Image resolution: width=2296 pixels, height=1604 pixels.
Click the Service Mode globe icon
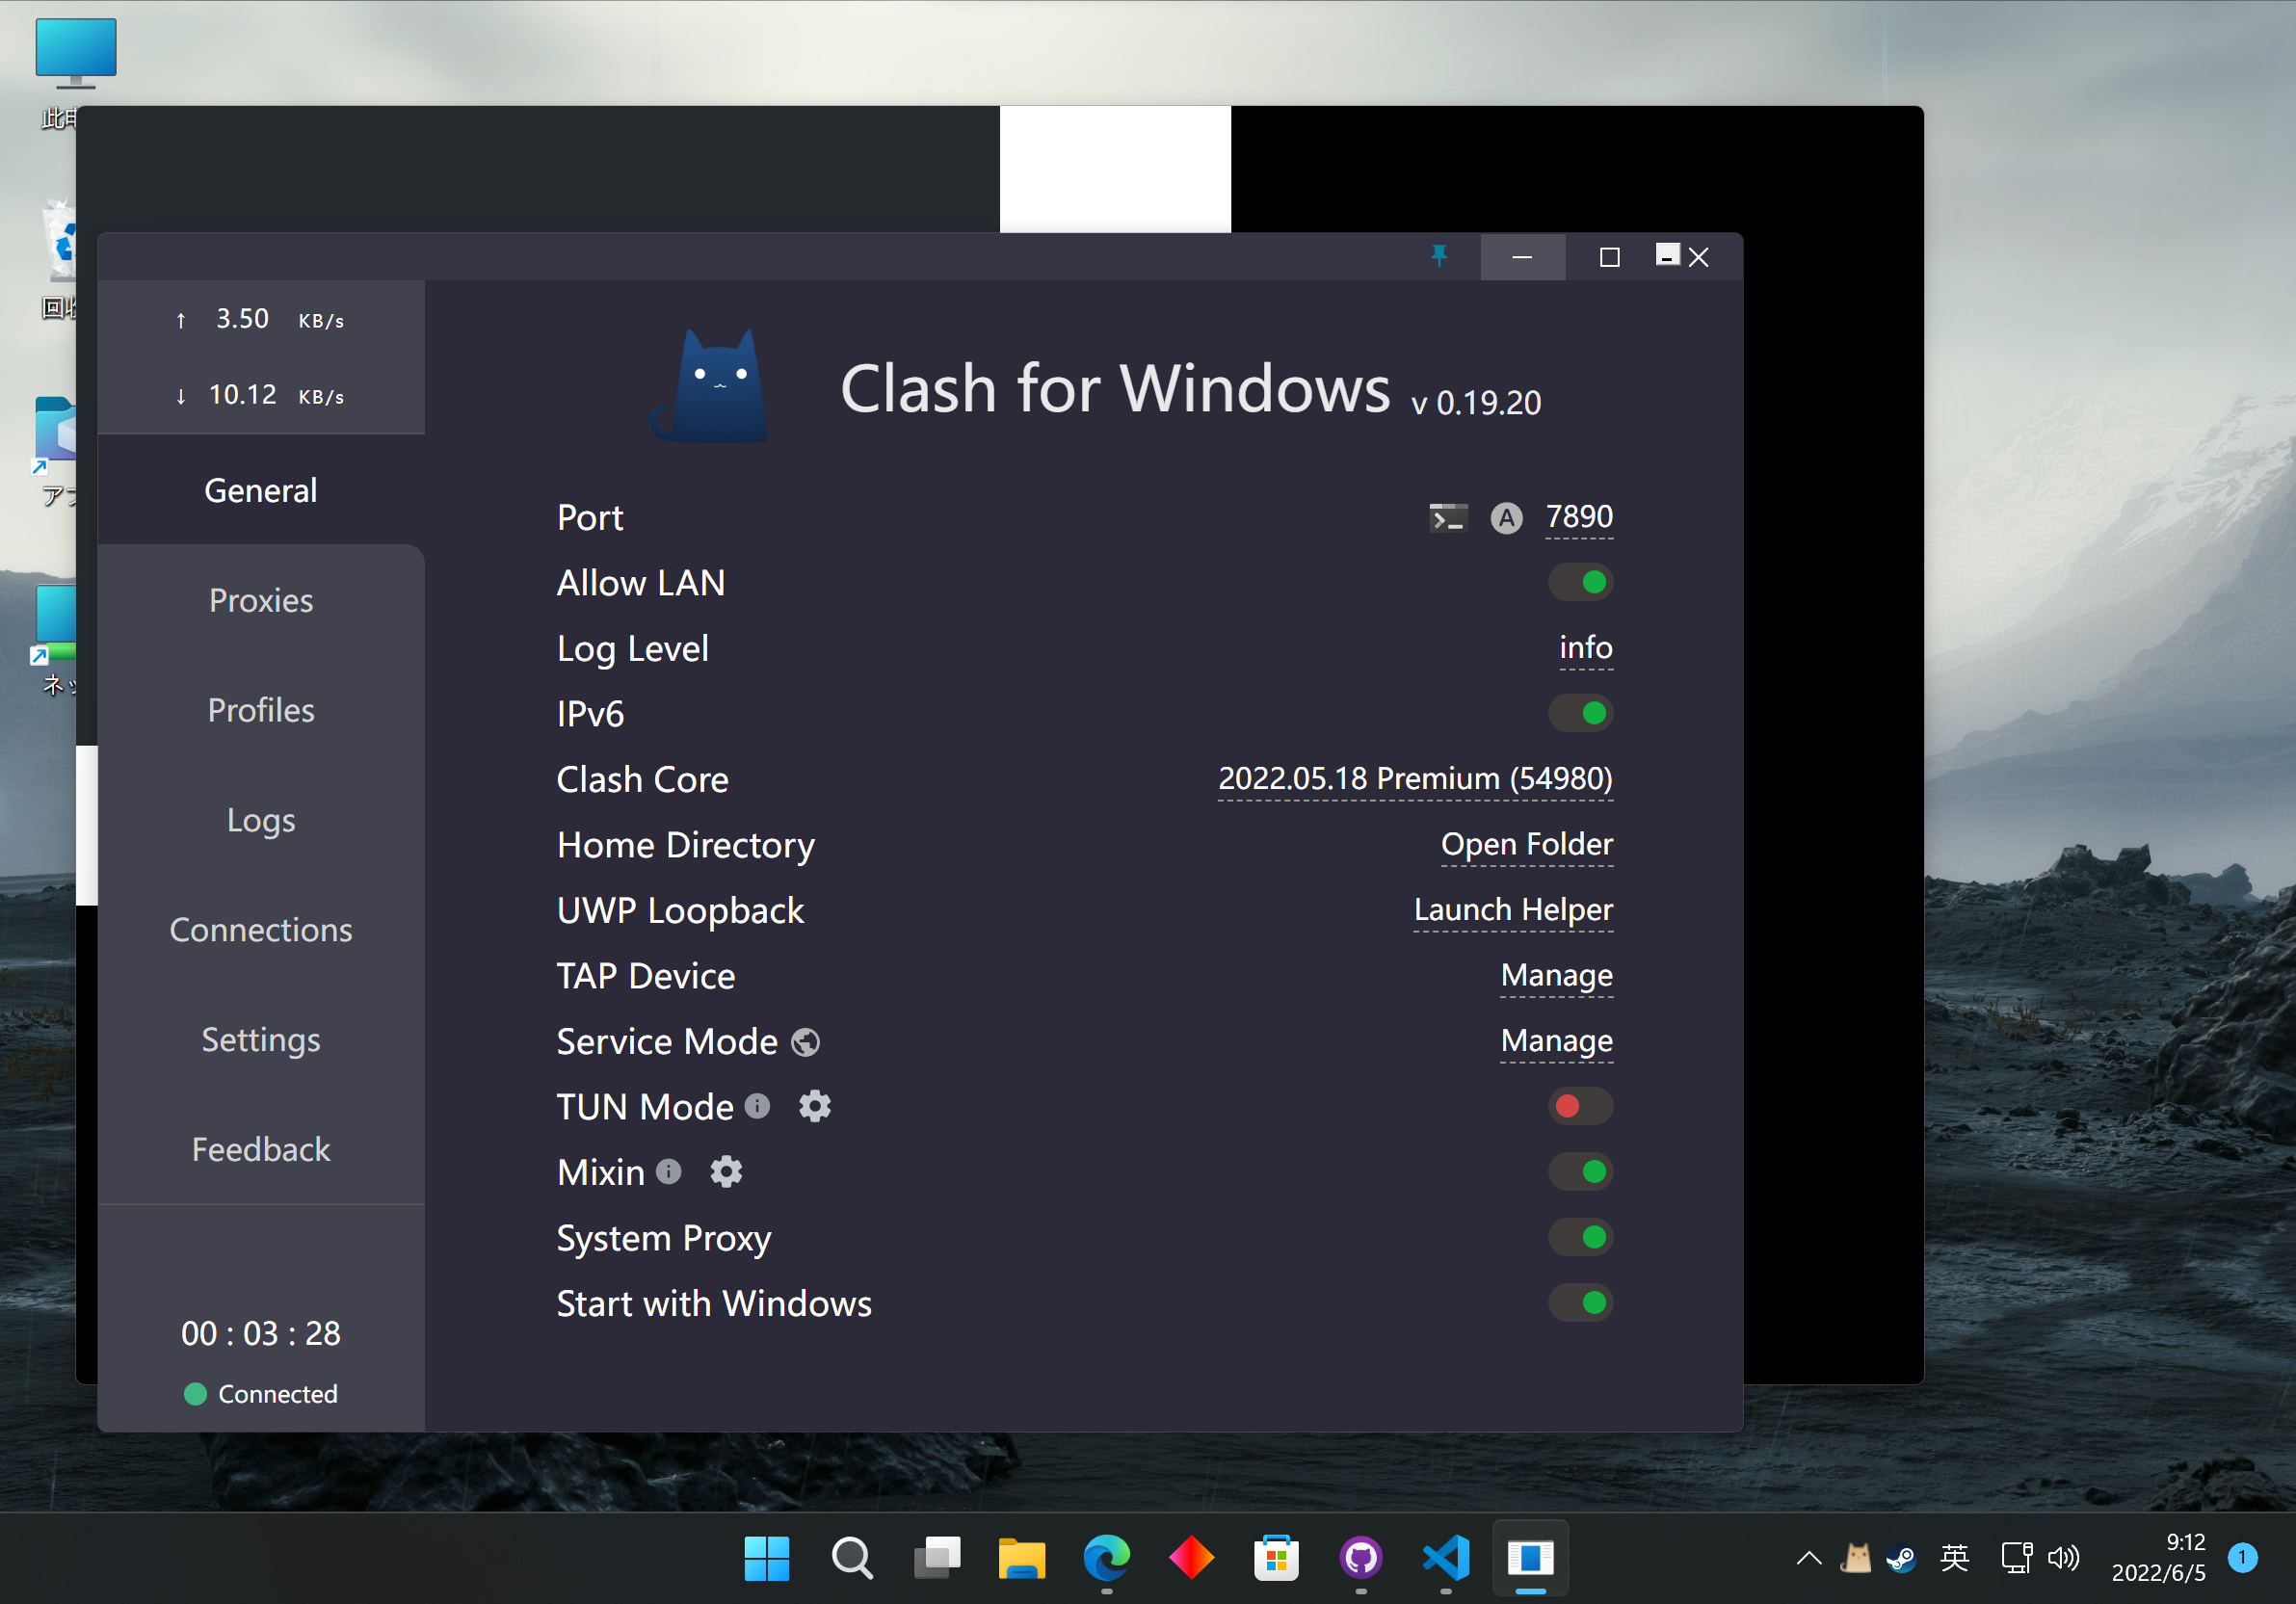point(805,1042)
